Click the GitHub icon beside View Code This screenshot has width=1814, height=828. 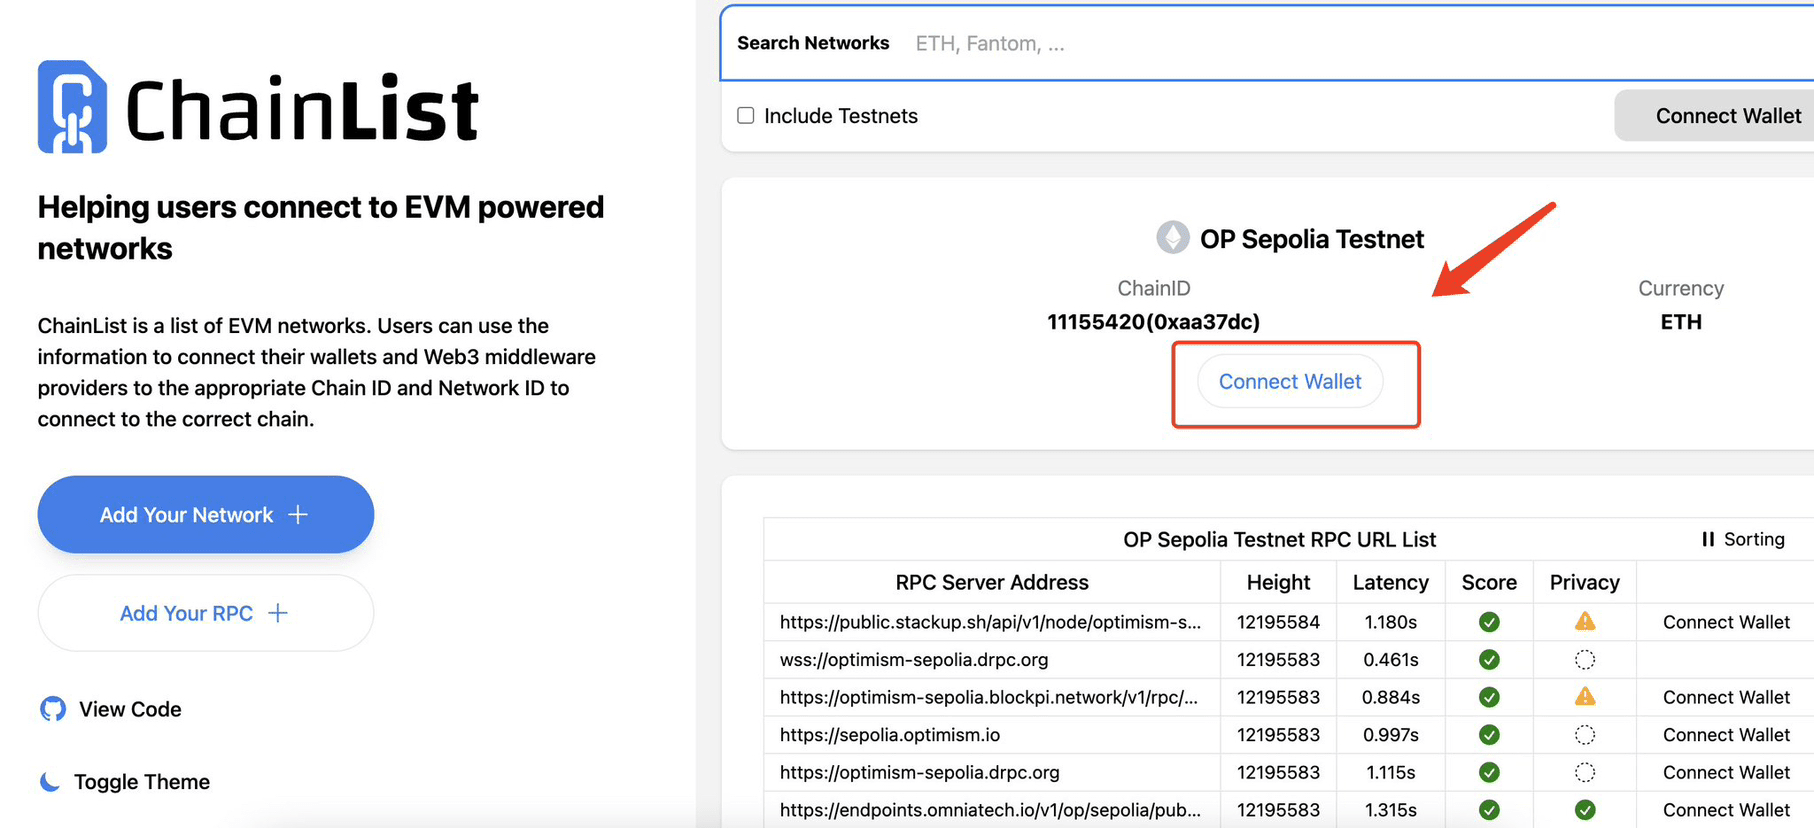click(x=53, y=709)
